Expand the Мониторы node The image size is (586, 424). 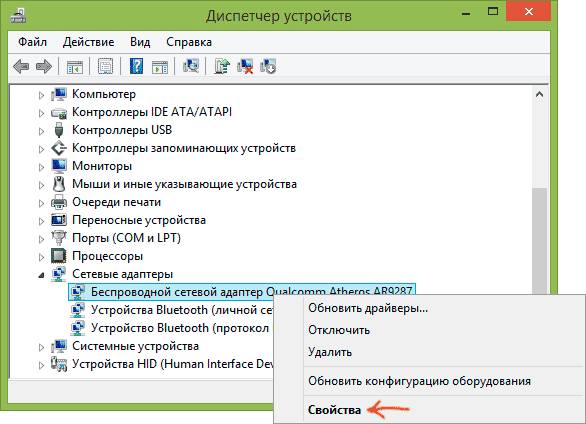(41, 167)
